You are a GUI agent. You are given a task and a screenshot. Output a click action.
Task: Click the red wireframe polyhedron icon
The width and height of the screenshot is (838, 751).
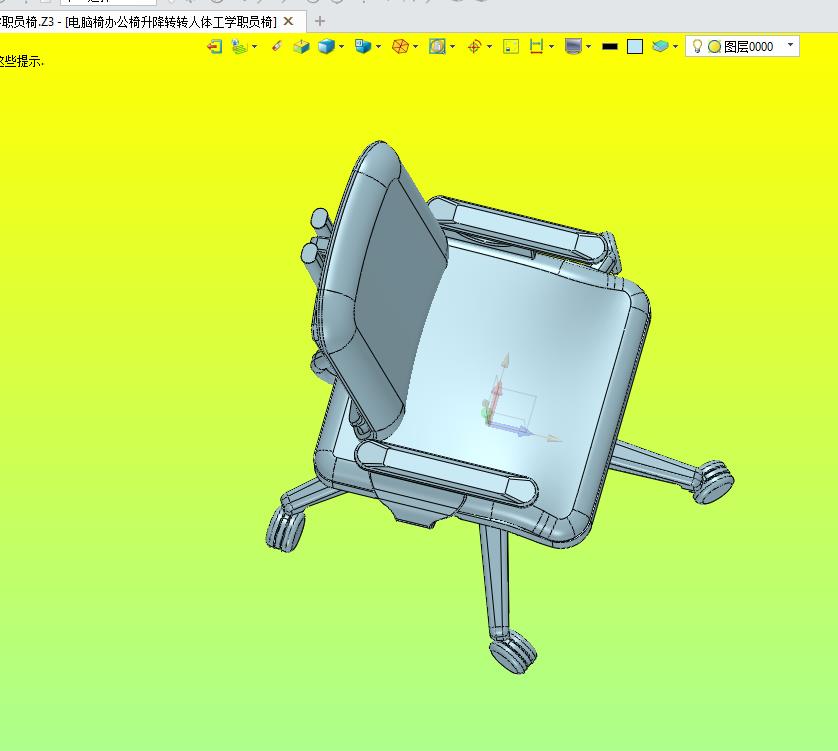coord(400,47)
